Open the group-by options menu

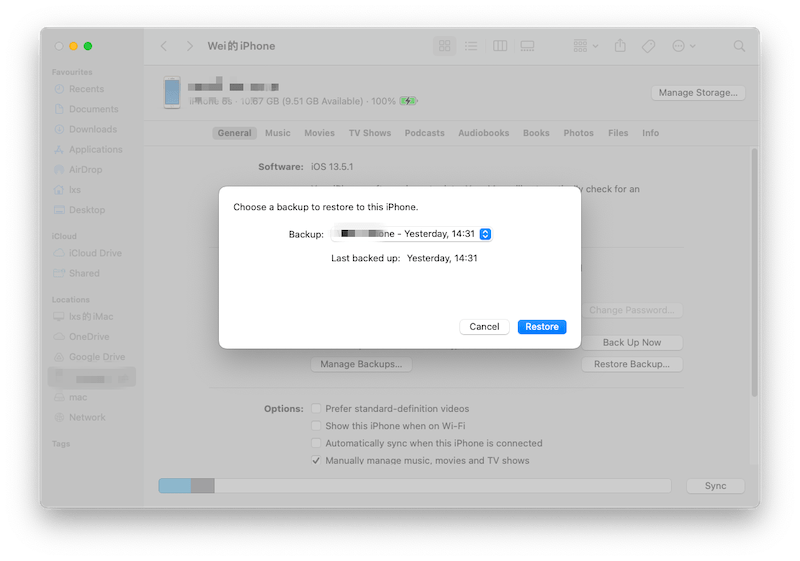click(585, 46)
